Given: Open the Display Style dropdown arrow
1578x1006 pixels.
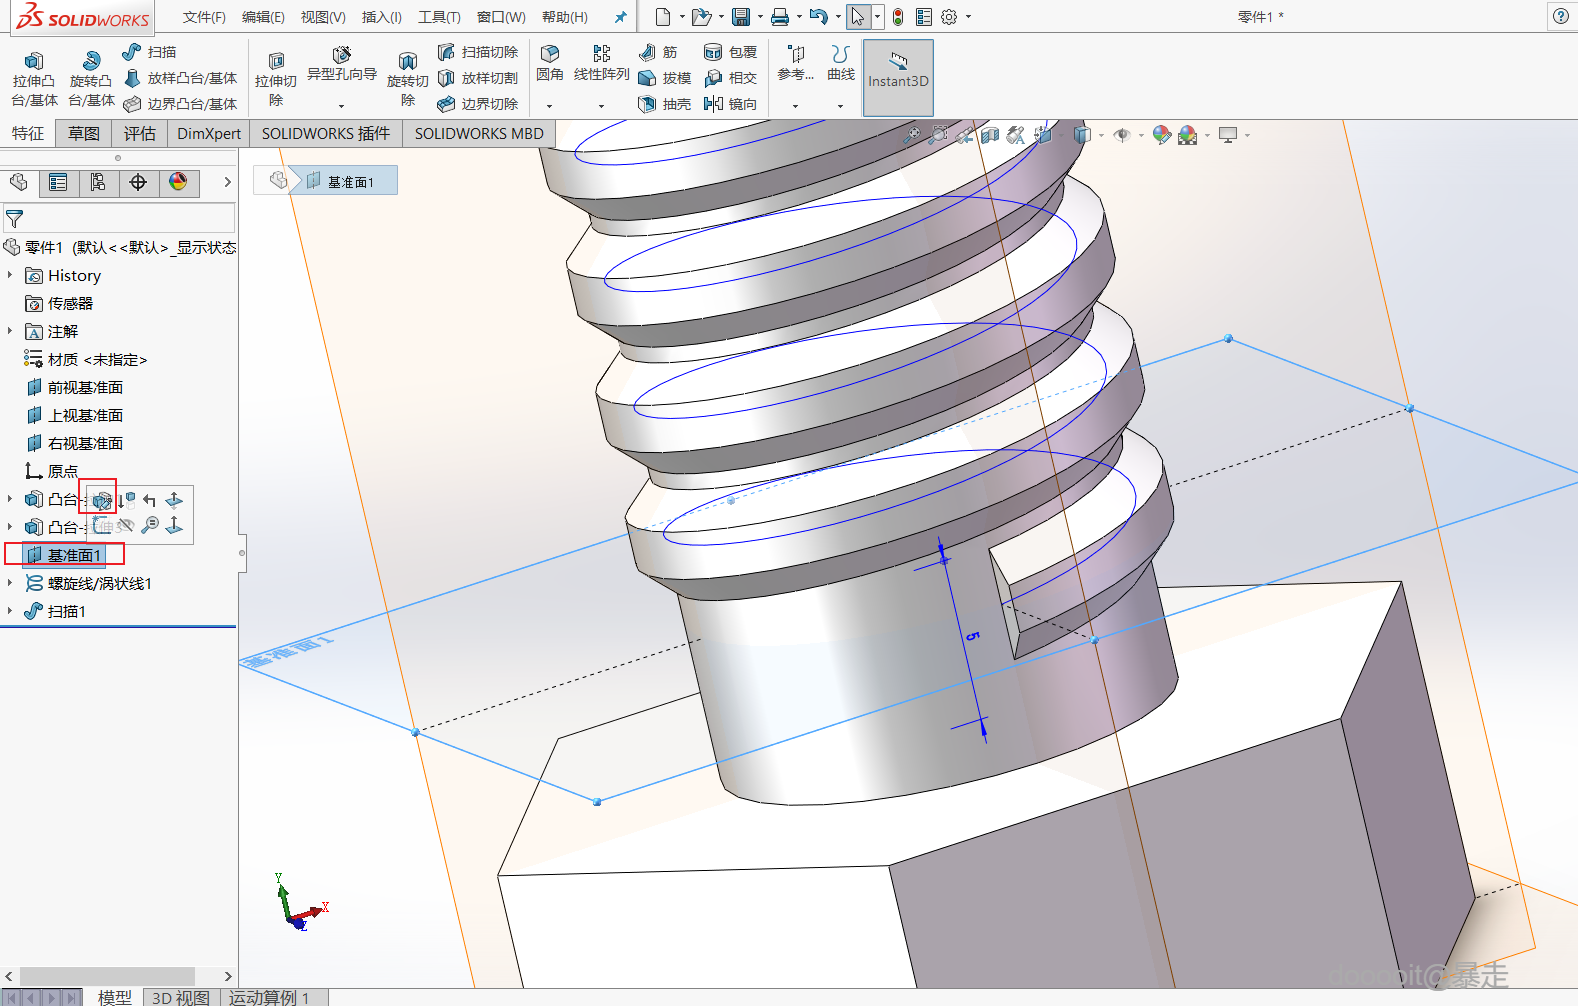Looking at the screenshot, I should [1101, 135].
